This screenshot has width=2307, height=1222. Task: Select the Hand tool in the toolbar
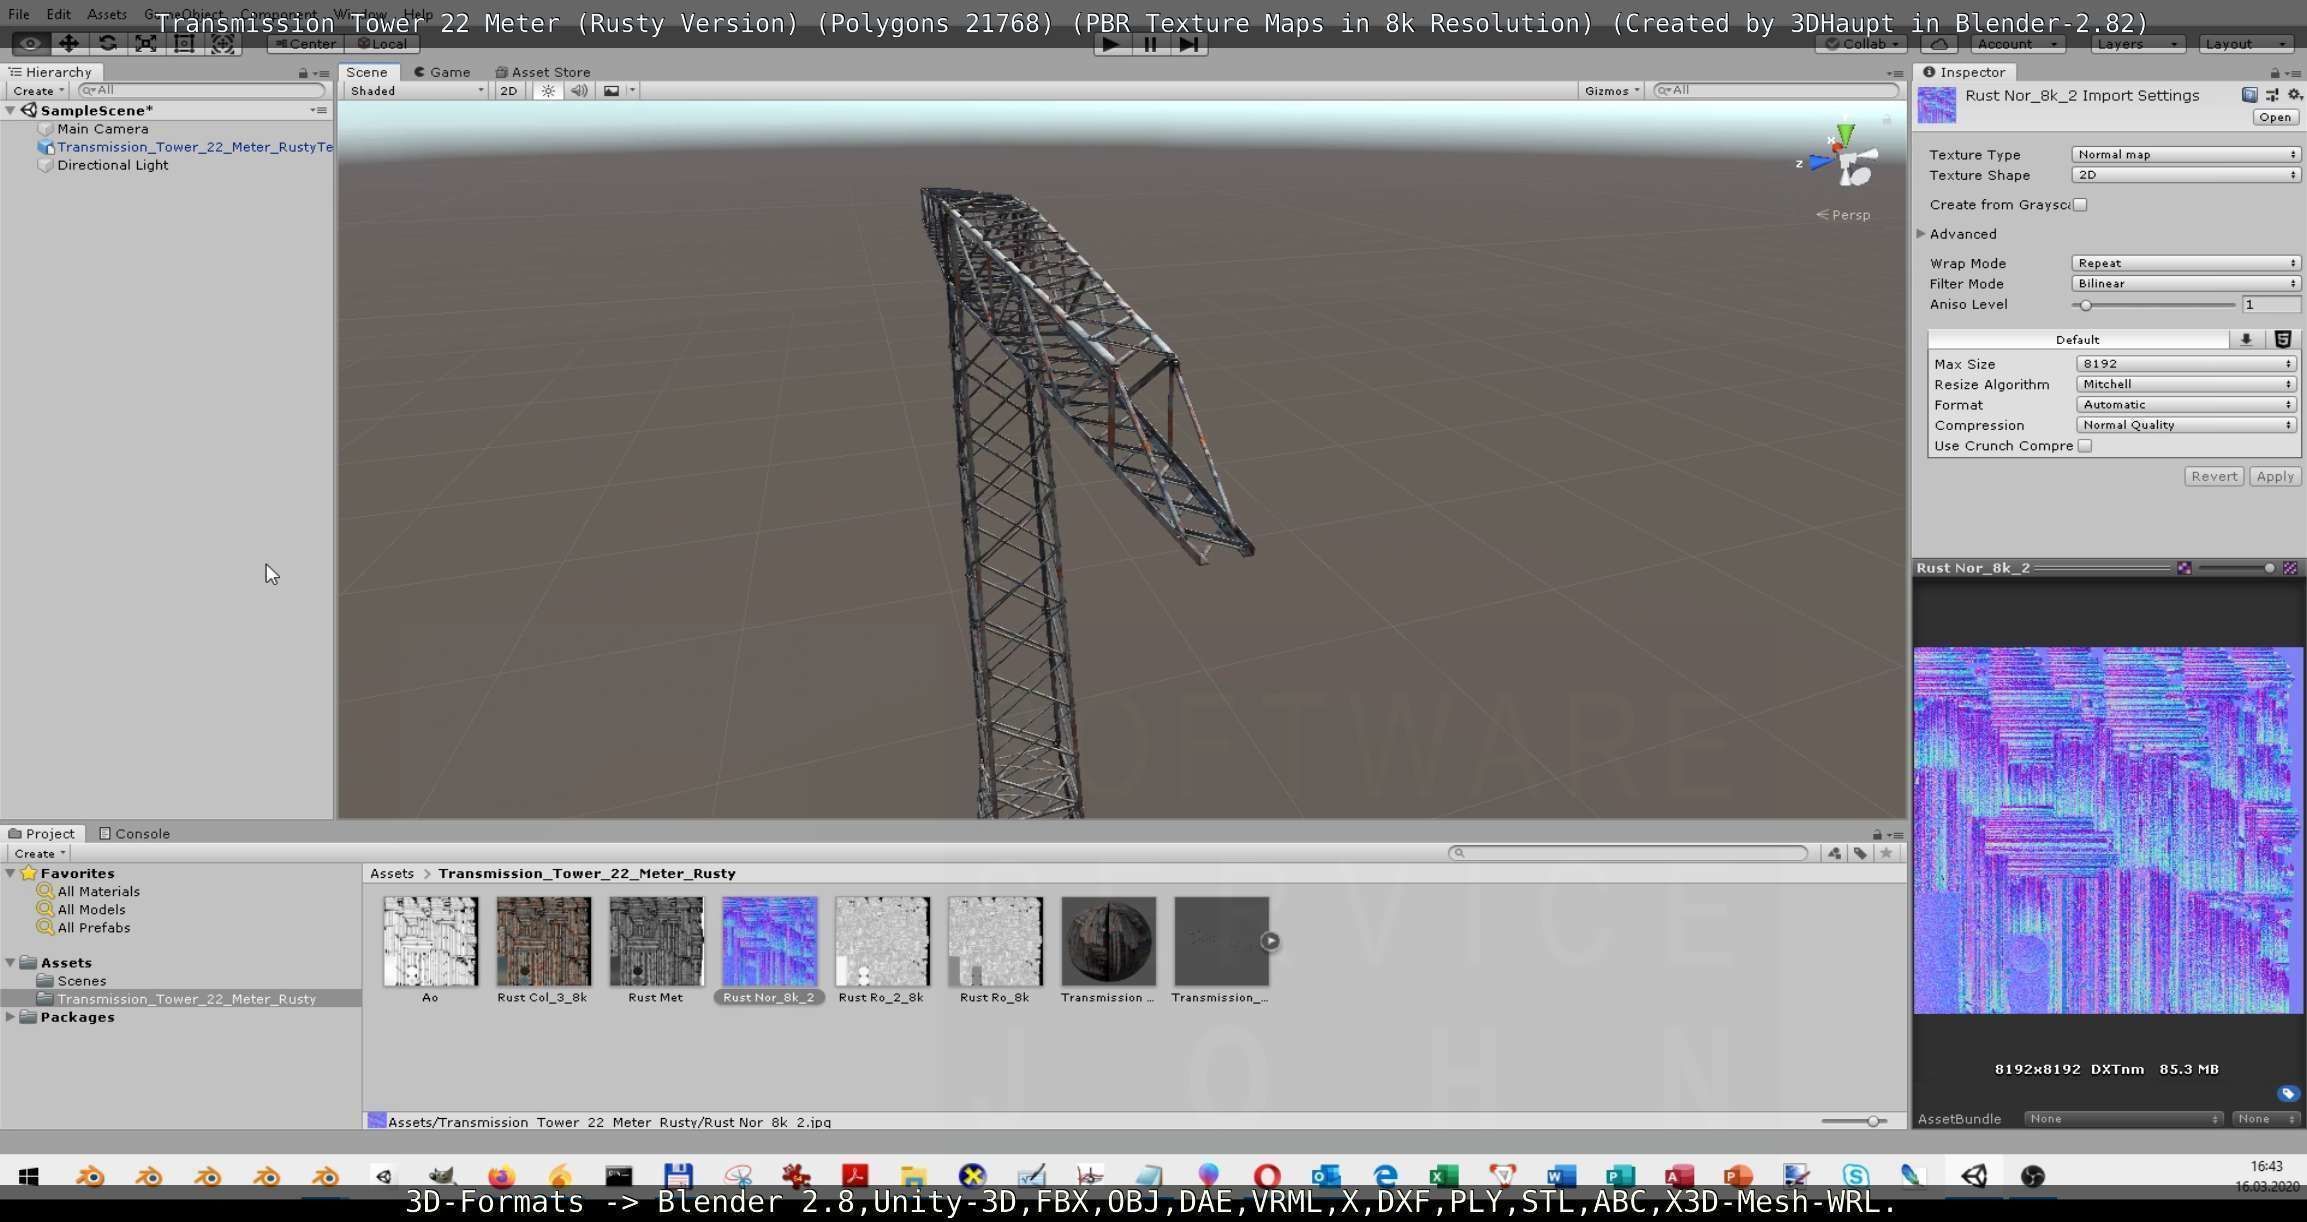click(30, 44)
